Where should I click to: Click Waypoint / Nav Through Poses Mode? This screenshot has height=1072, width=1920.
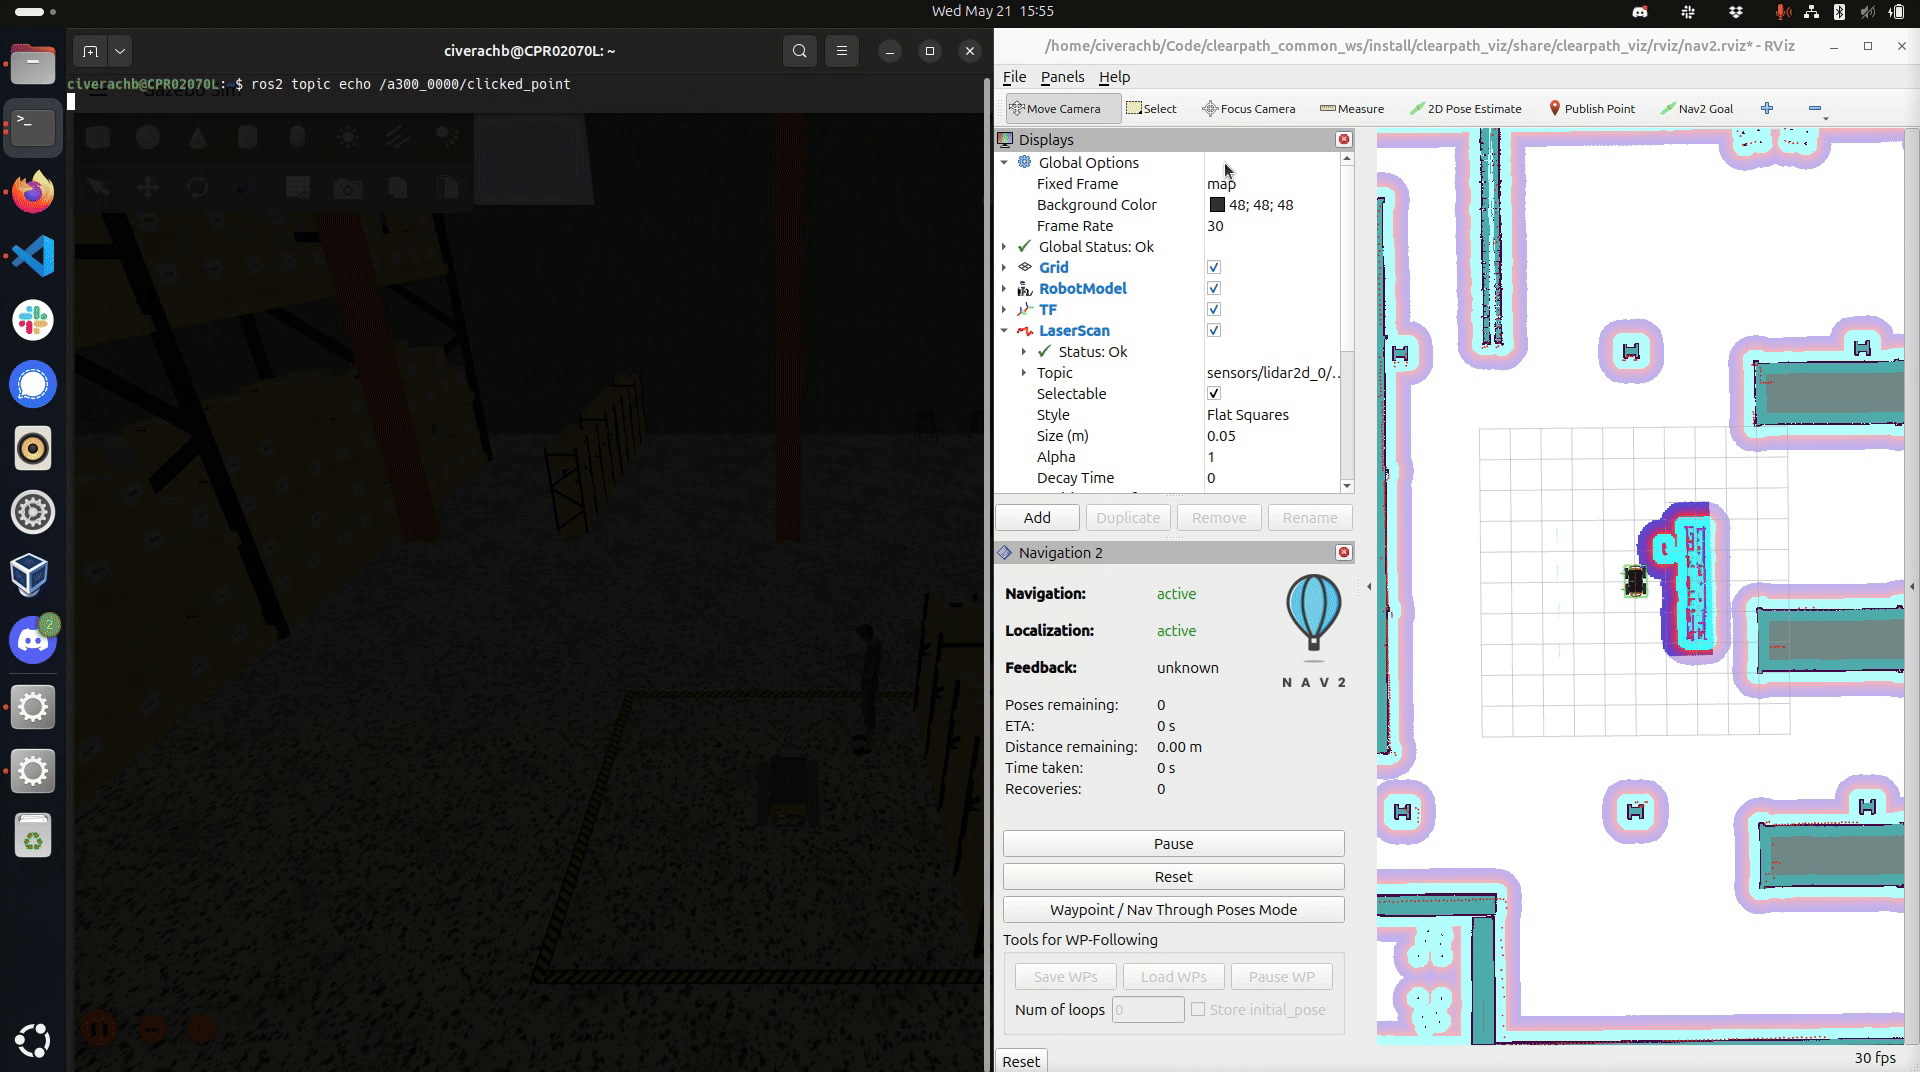pyautogui.click(x=1173, y=909)
